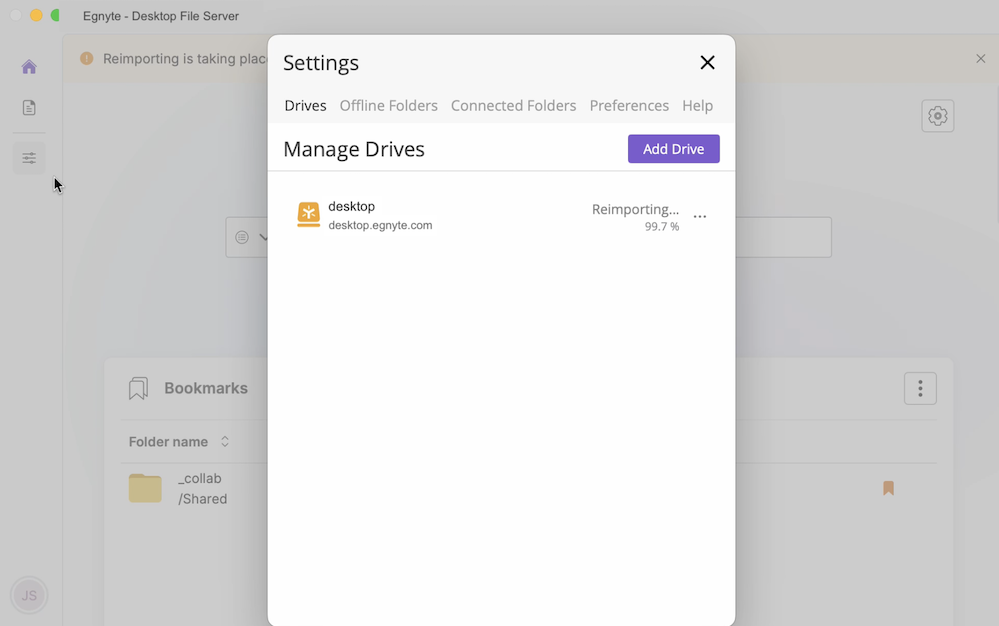The height and width of the screenshot is (626, 999).
Task: Switch to the Connected Folders tab
Action: coord(514,106)
